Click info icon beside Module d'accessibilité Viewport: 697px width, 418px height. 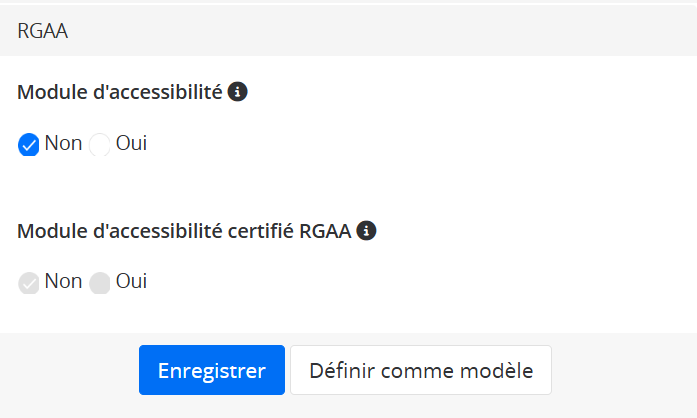pyautogui.click(x=237, y=92)
